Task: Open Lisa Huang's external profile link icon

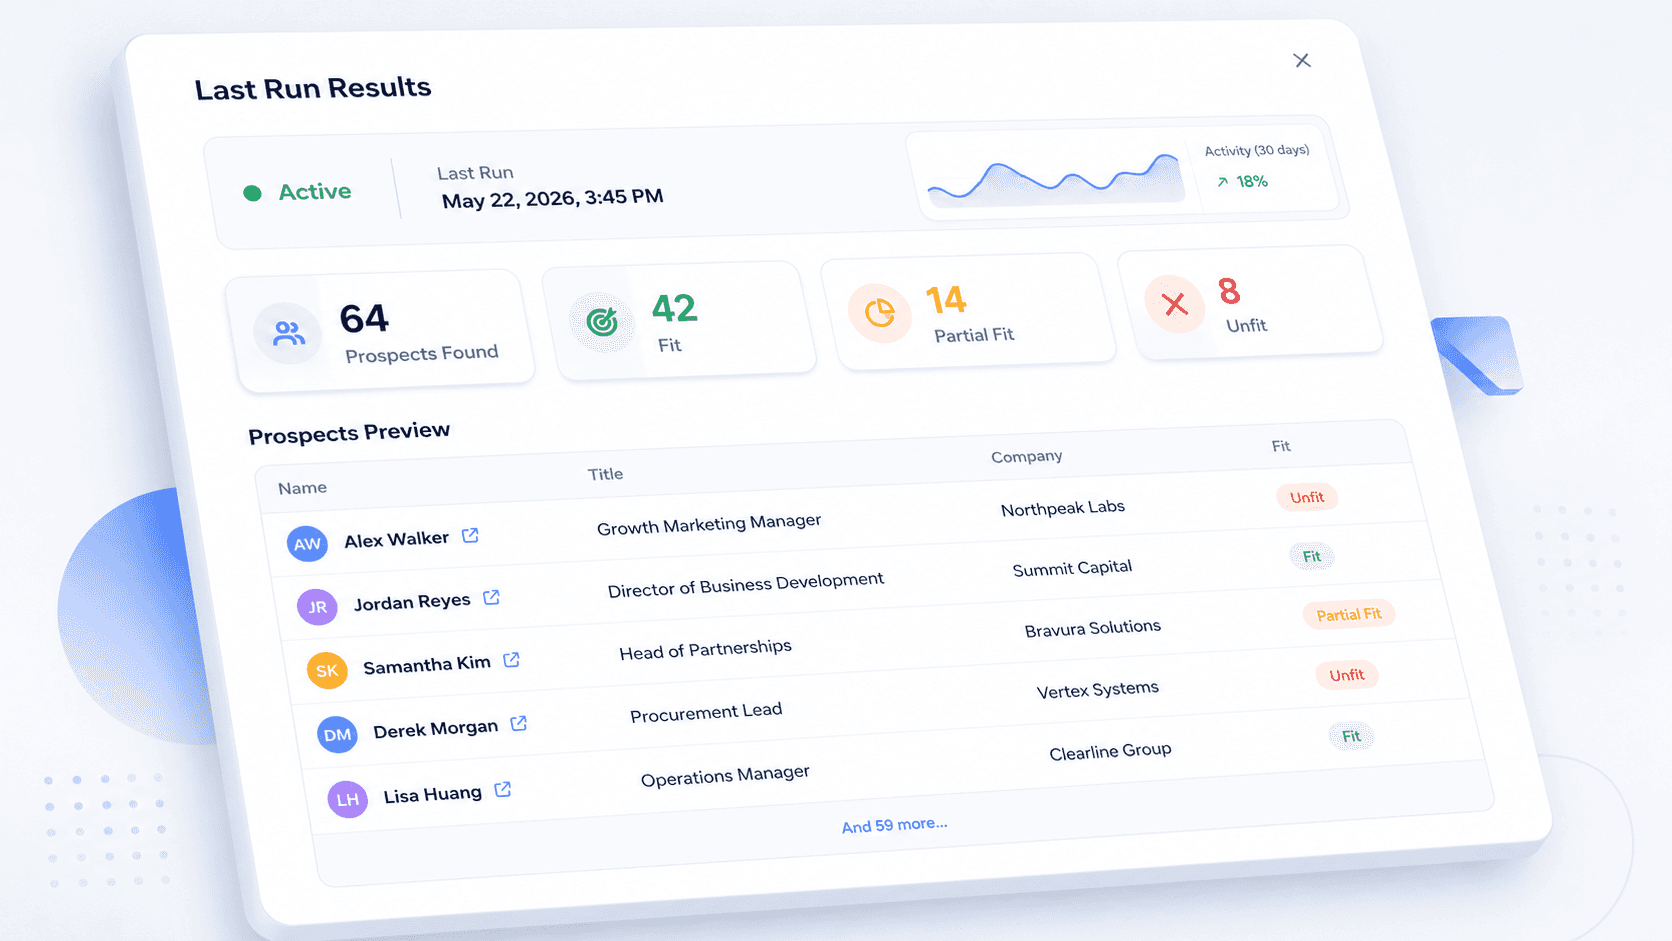Action: pos(503,790)
